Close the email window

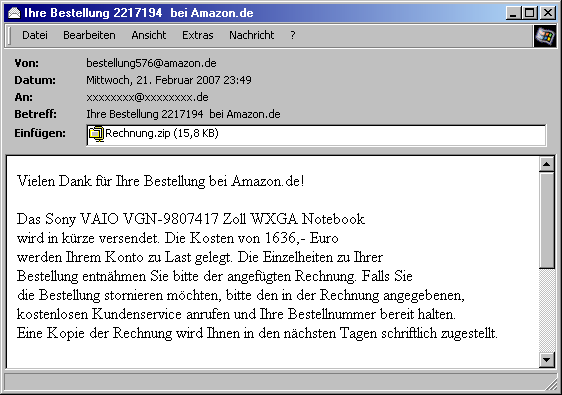click(548, 13)
